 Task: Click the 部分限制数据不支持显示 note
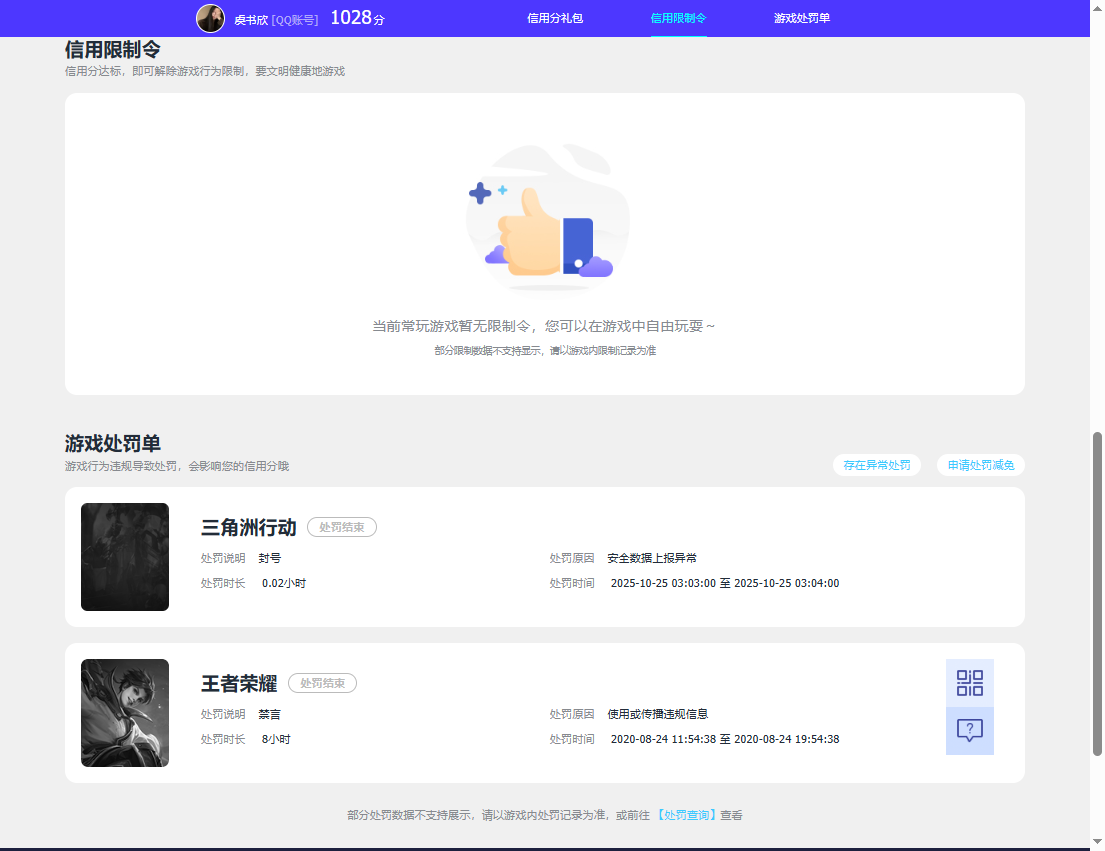tap(545, 351)
